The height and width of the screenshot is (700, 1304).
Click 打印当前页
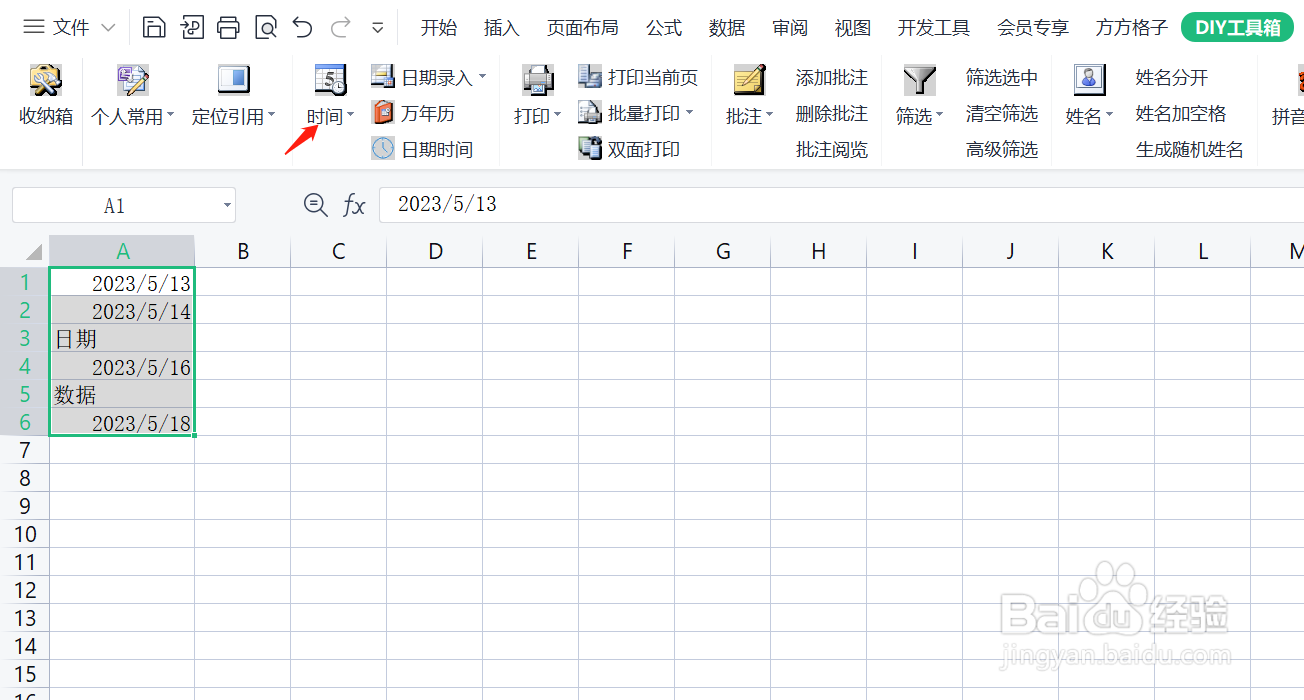point(638,77)
